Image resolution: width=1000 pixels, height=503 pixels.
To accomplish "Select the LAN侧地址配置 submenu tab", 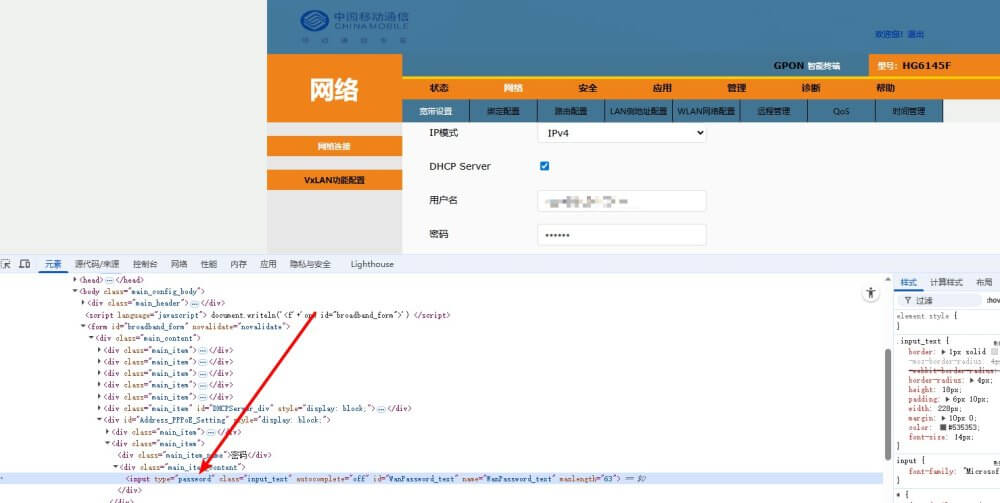I will click(x=638, y=111).
